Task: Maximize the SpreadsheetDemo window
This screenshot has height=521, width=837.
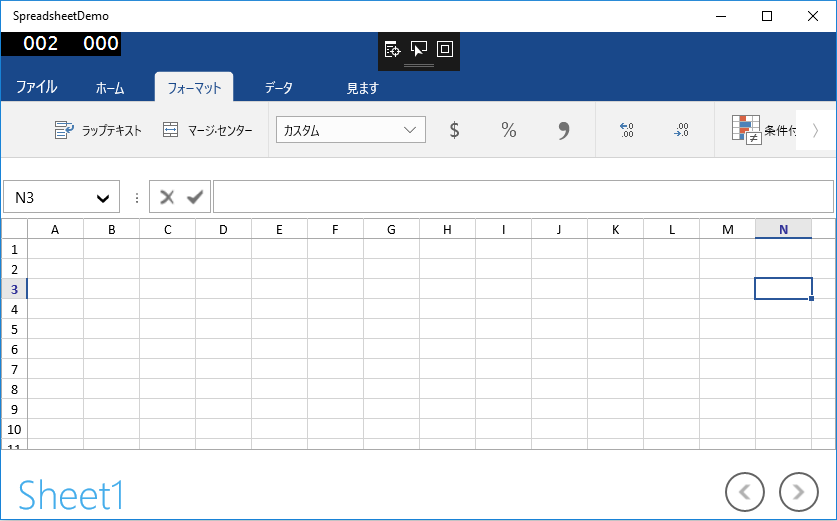Action: pos(767,16)
